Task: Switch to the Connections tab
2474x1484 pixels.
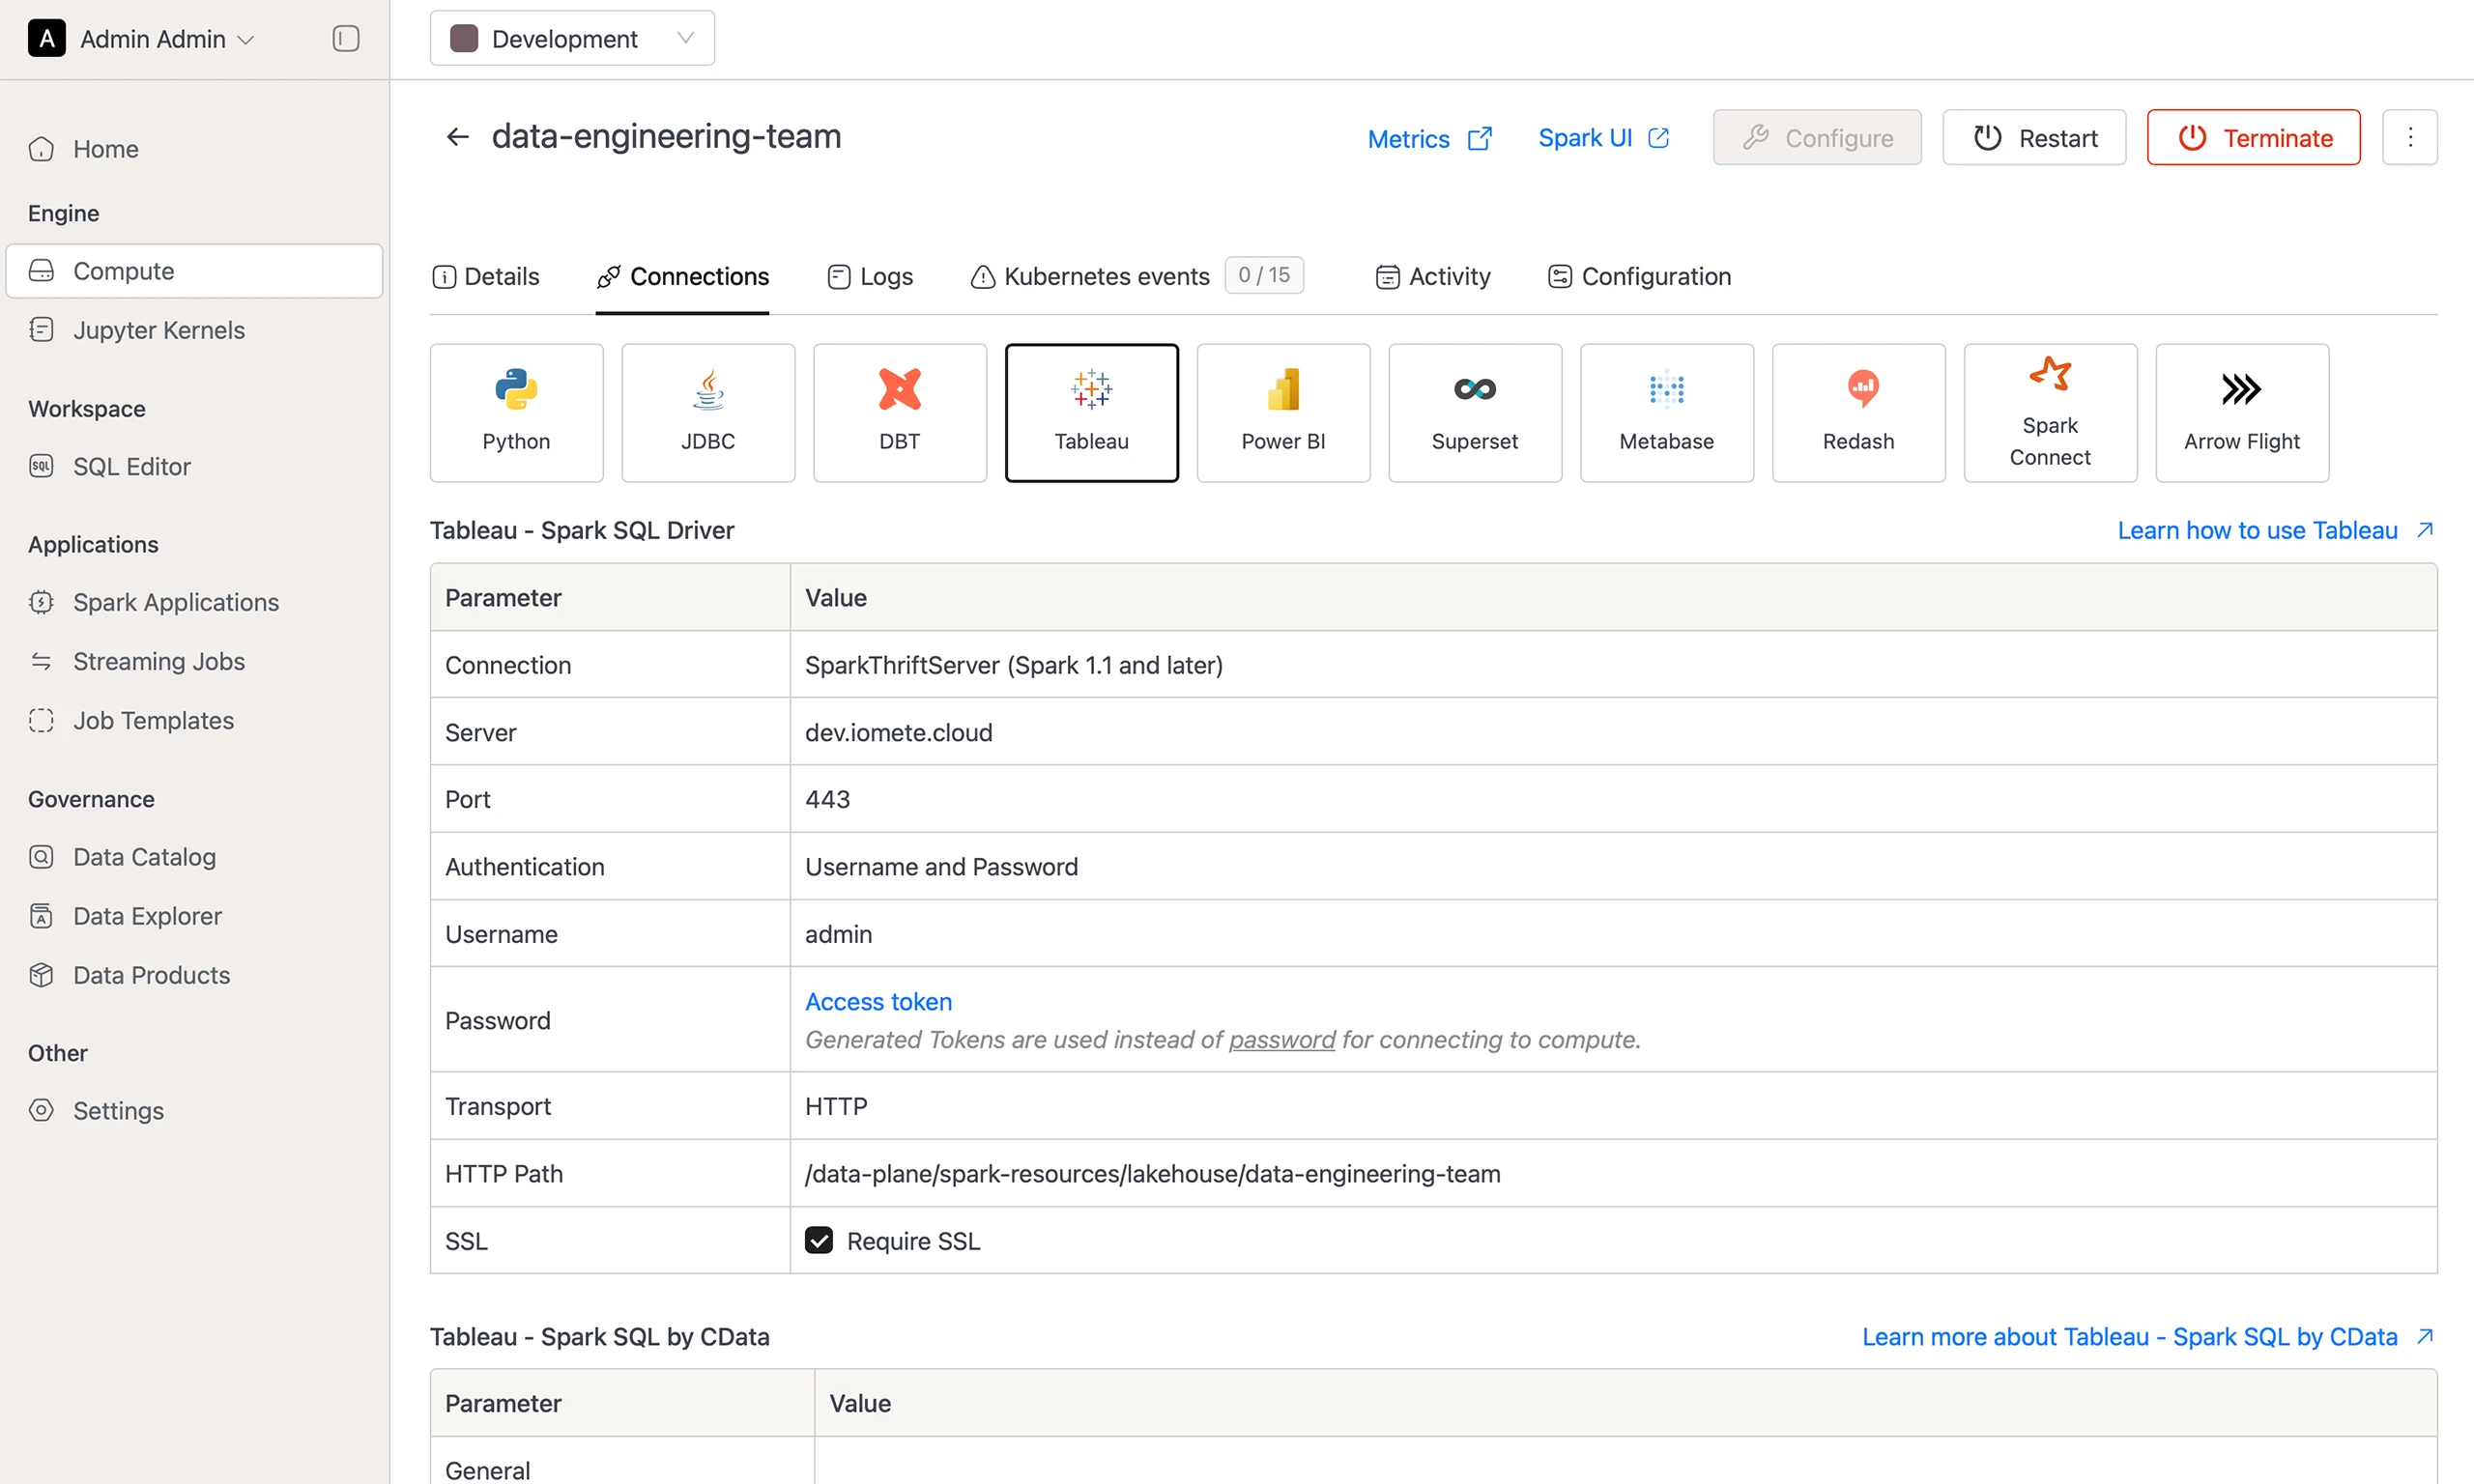Action: [x=682, y=276]
